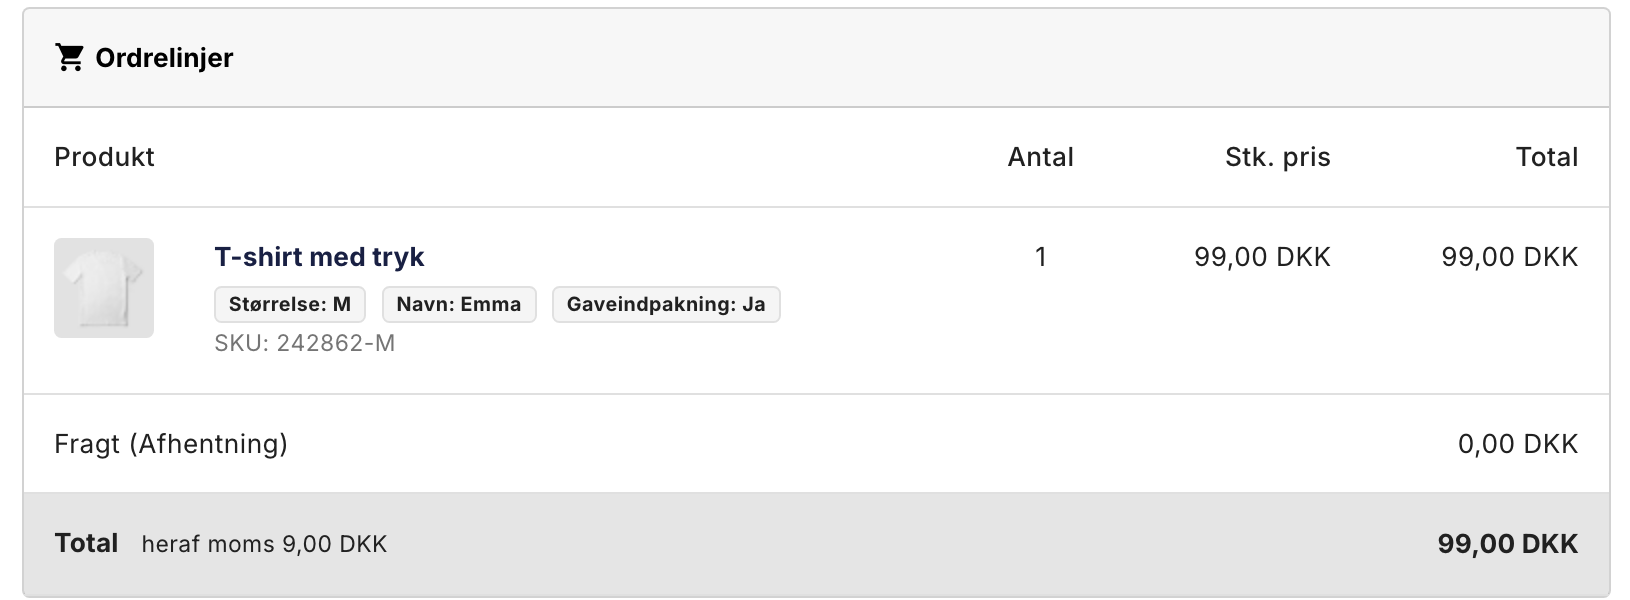The height and width of the screenshot is (600, 1630).
Task: Select the Gaveindpakning: Ja tag
Action: (666, 304)
